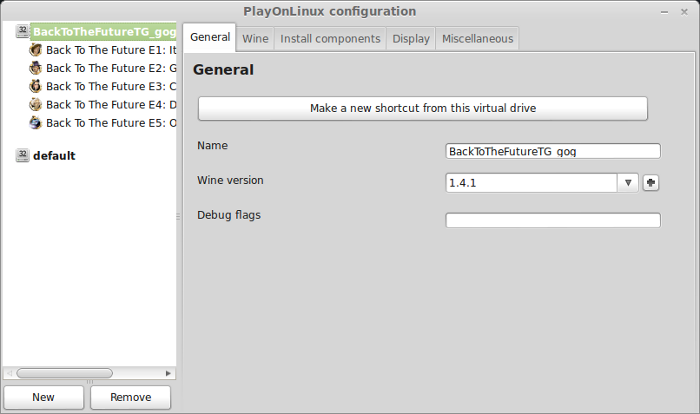Viewport: 700px width, 414px height.
Task: Click the right scroll arrow of drive list
Action: click(168, 373)
